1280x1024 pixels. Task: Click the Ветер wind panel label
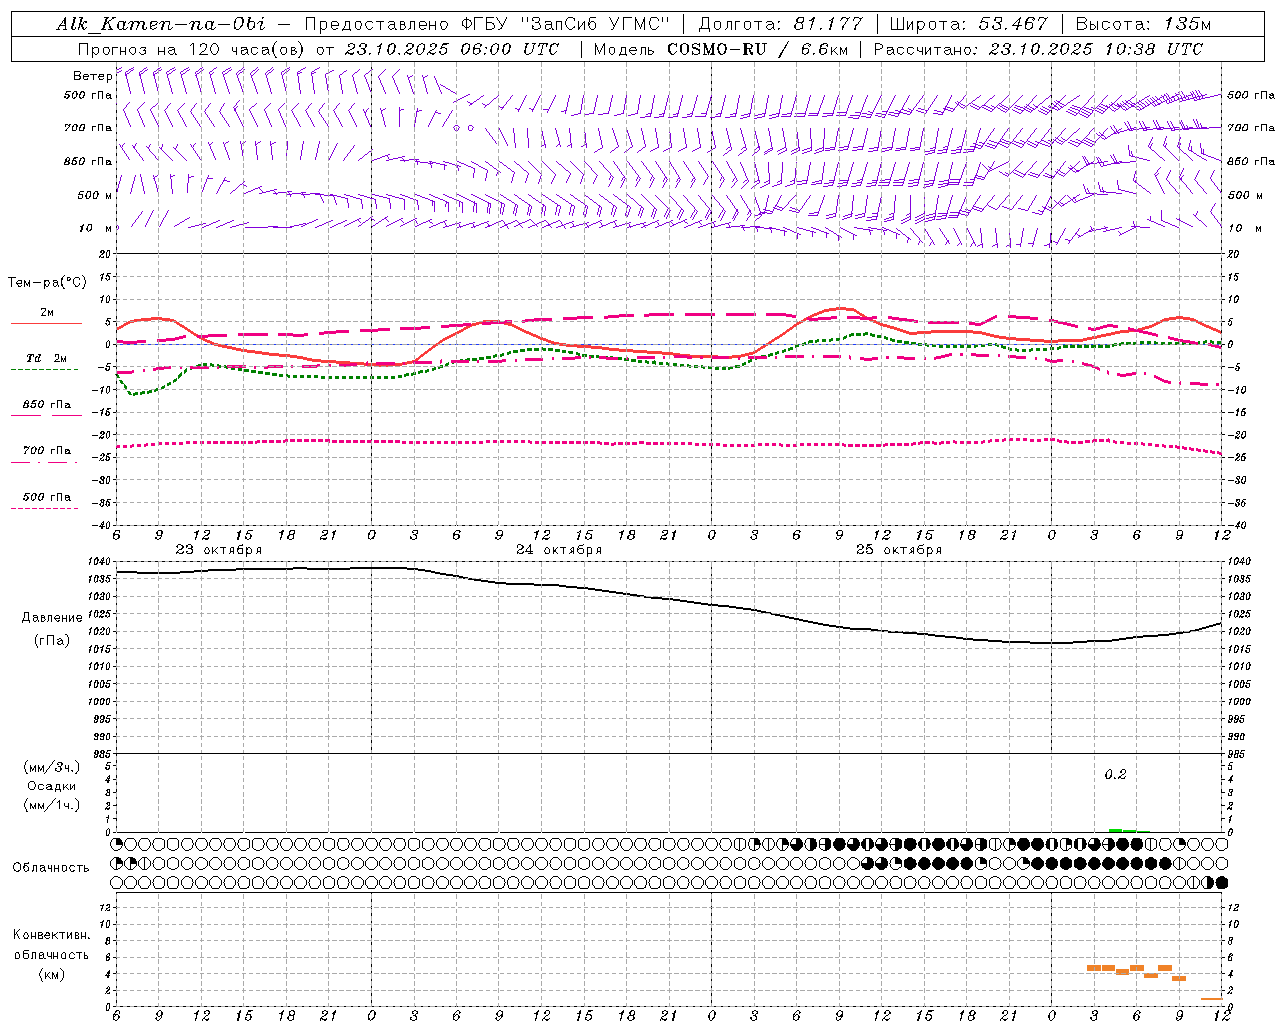point(92,76)
